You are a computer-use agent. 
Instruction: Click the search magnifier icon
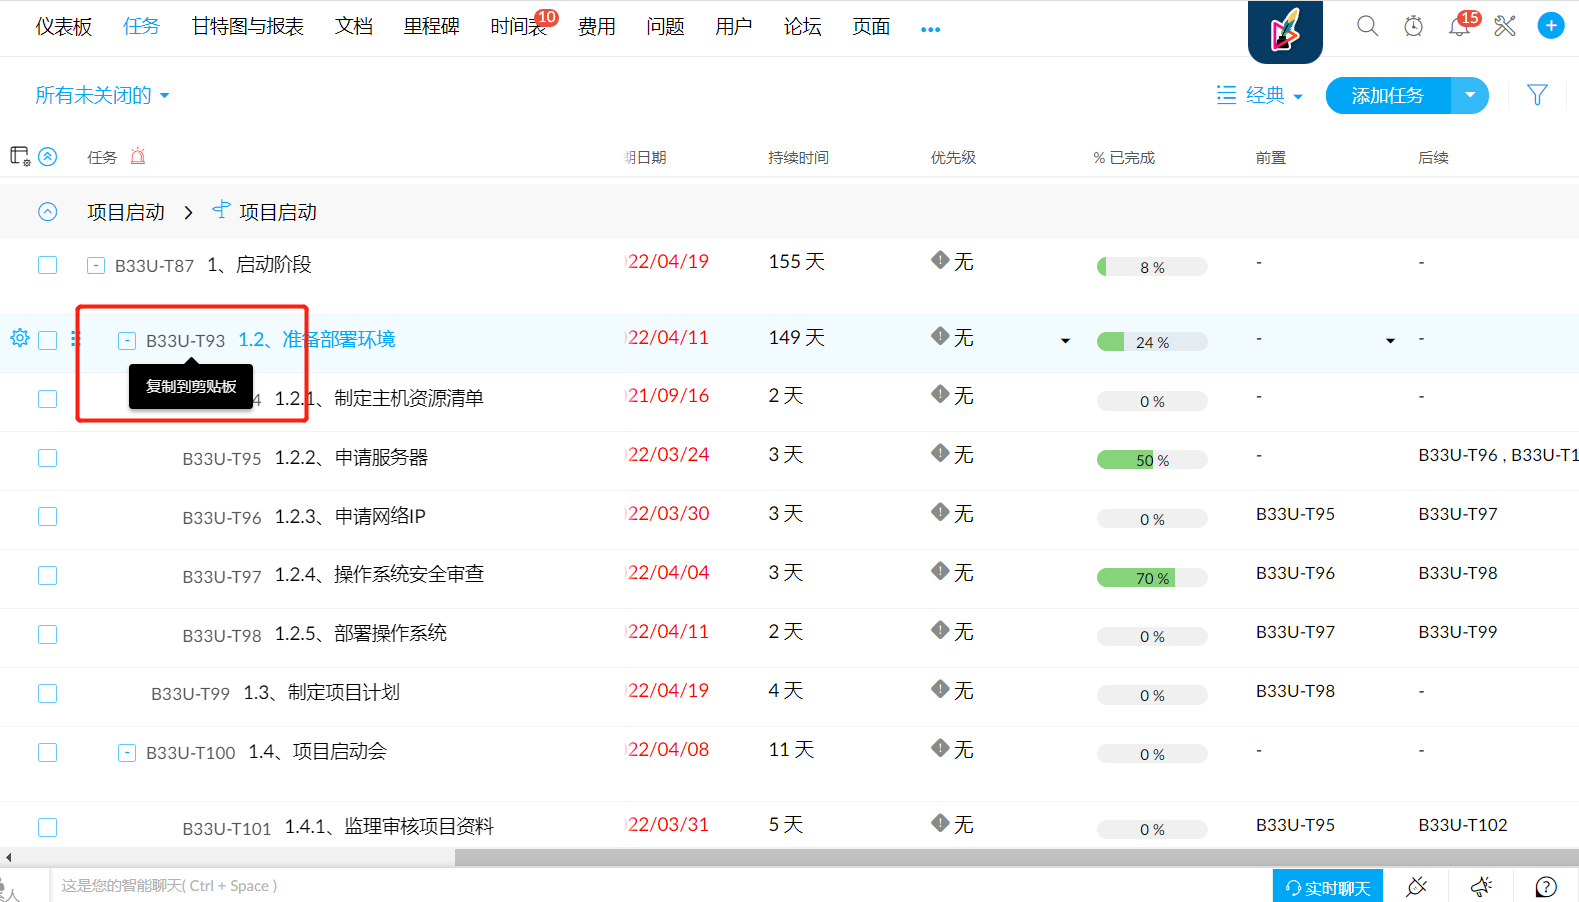pyautogui.click(x=1367, y=26)
